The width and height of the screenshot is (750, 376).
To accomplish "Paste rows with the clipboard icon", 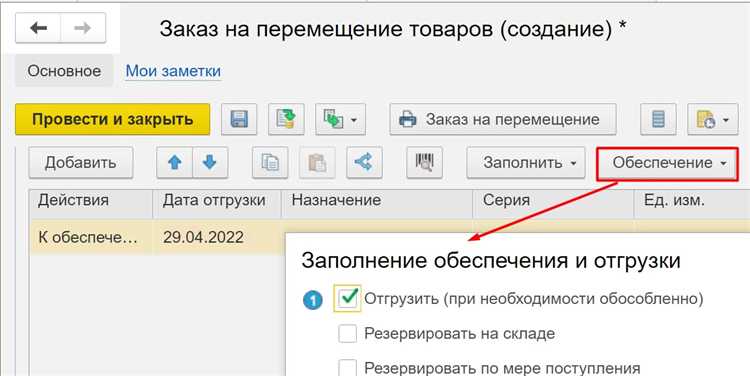I will 317,163.
